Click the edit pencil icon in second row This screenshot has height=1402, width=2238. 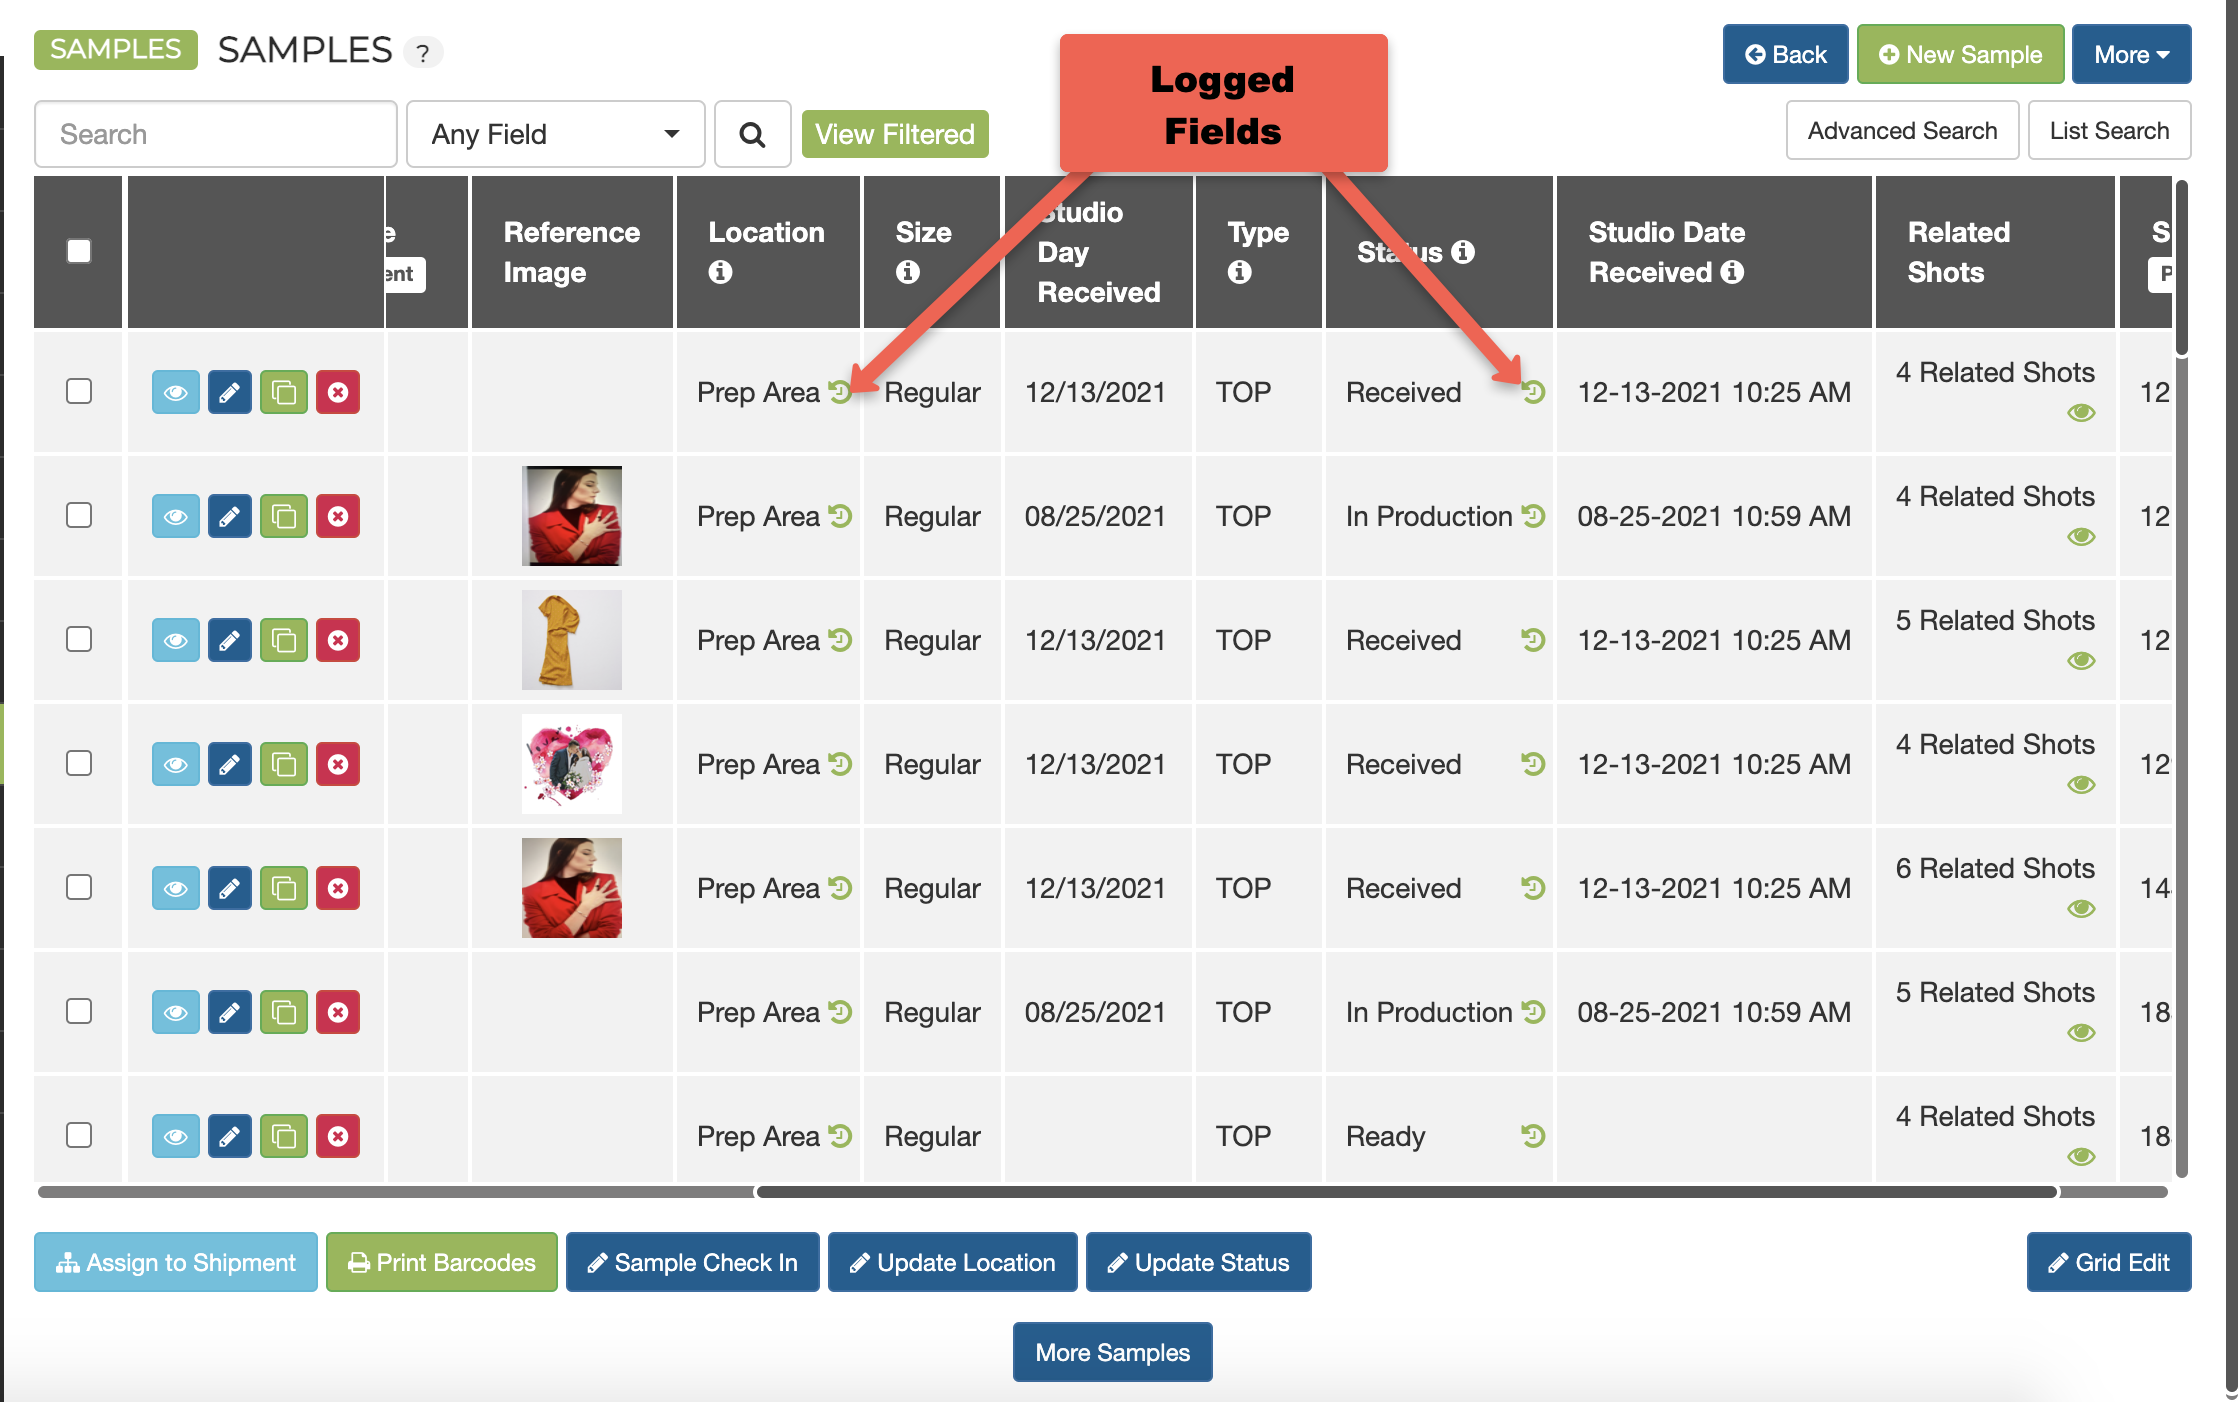coord(229,516)
